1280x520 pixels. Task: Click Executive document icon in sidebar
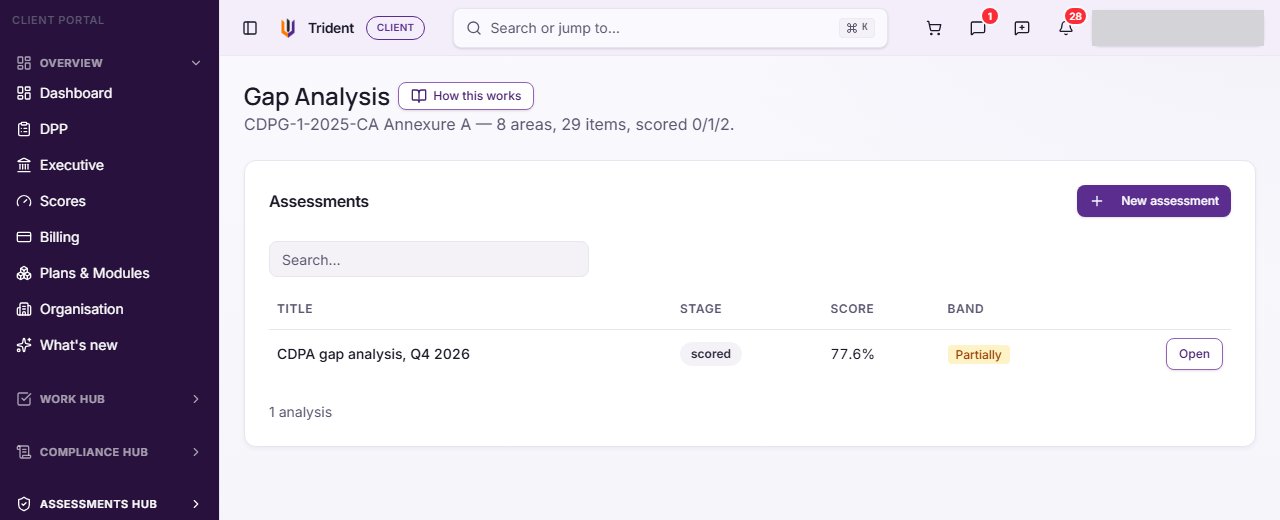coord(24,165)
